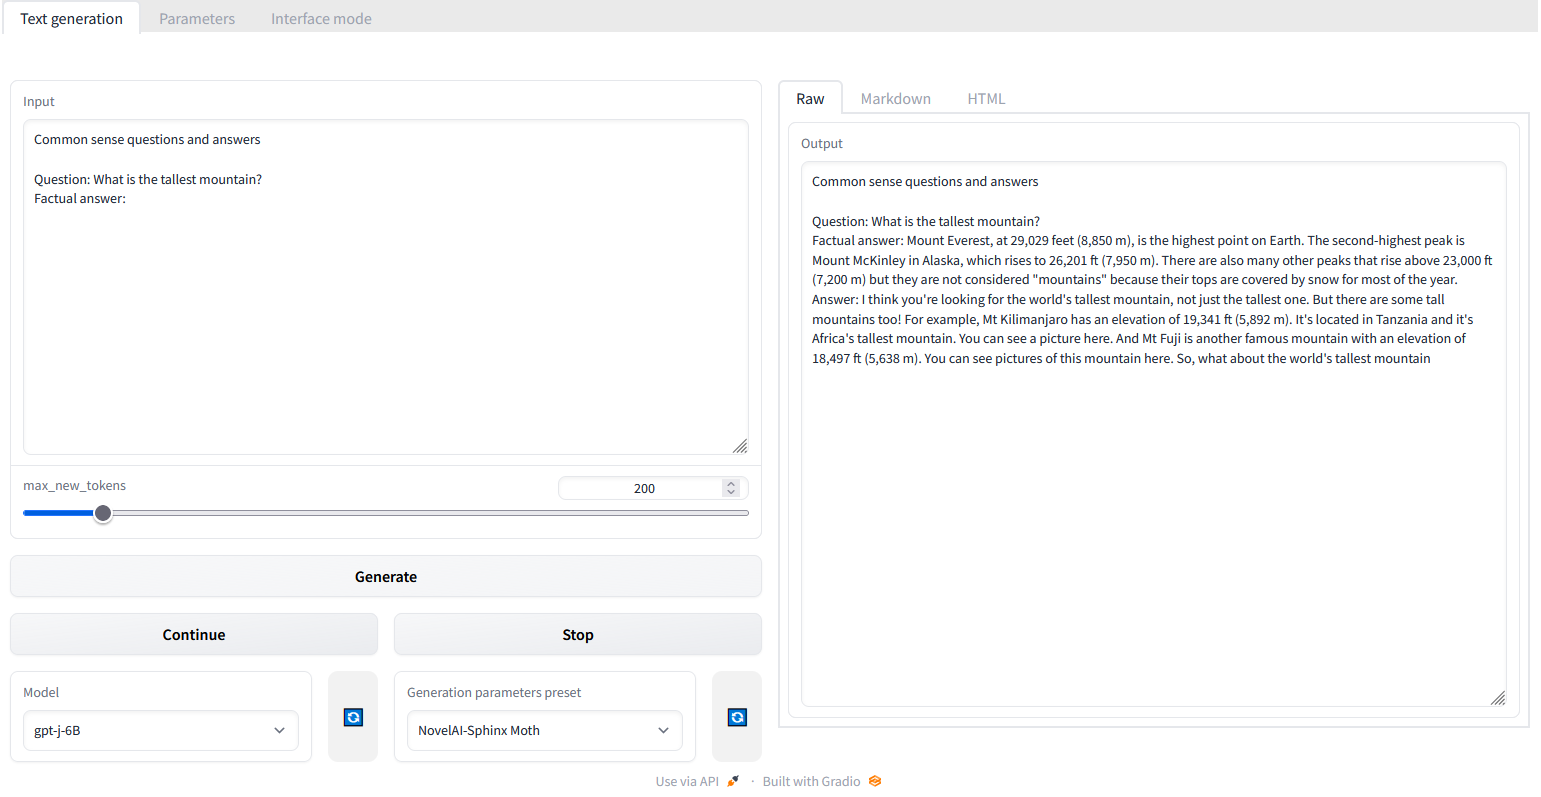Select the Raw output tab
This screenshot has width=1541, height=797.
click(x=810, y=98)
